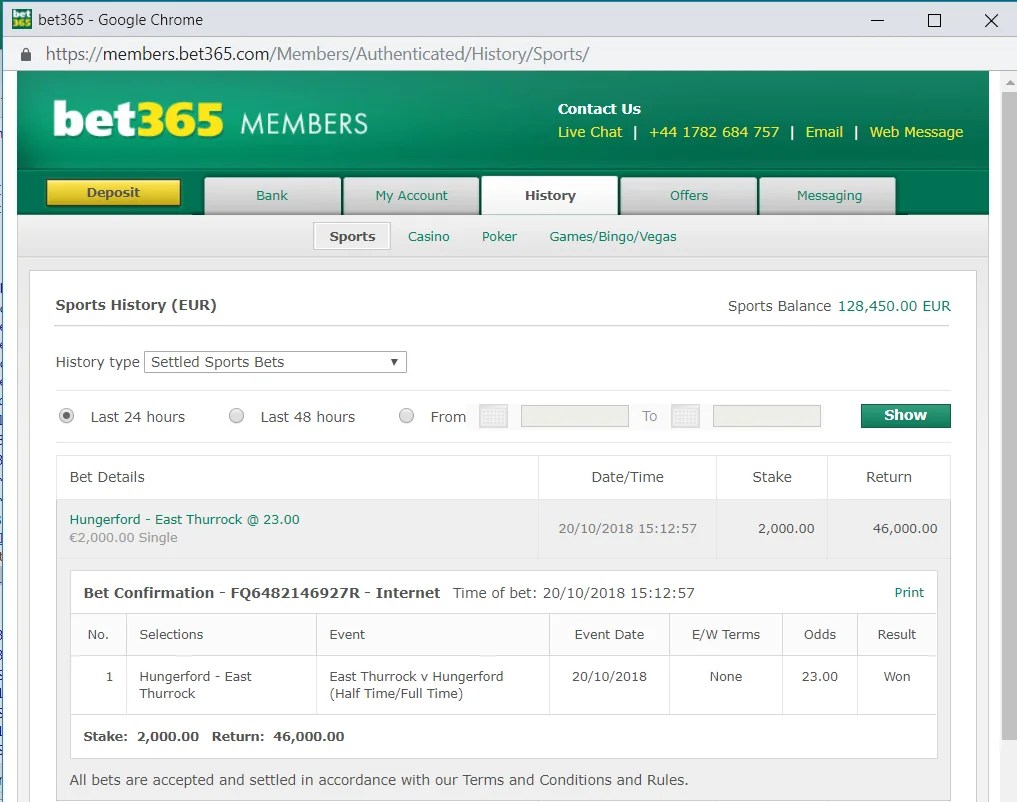This screenshot has width=1017, height=802.
Task: Switch to Casino history
Action: (429, 237)
